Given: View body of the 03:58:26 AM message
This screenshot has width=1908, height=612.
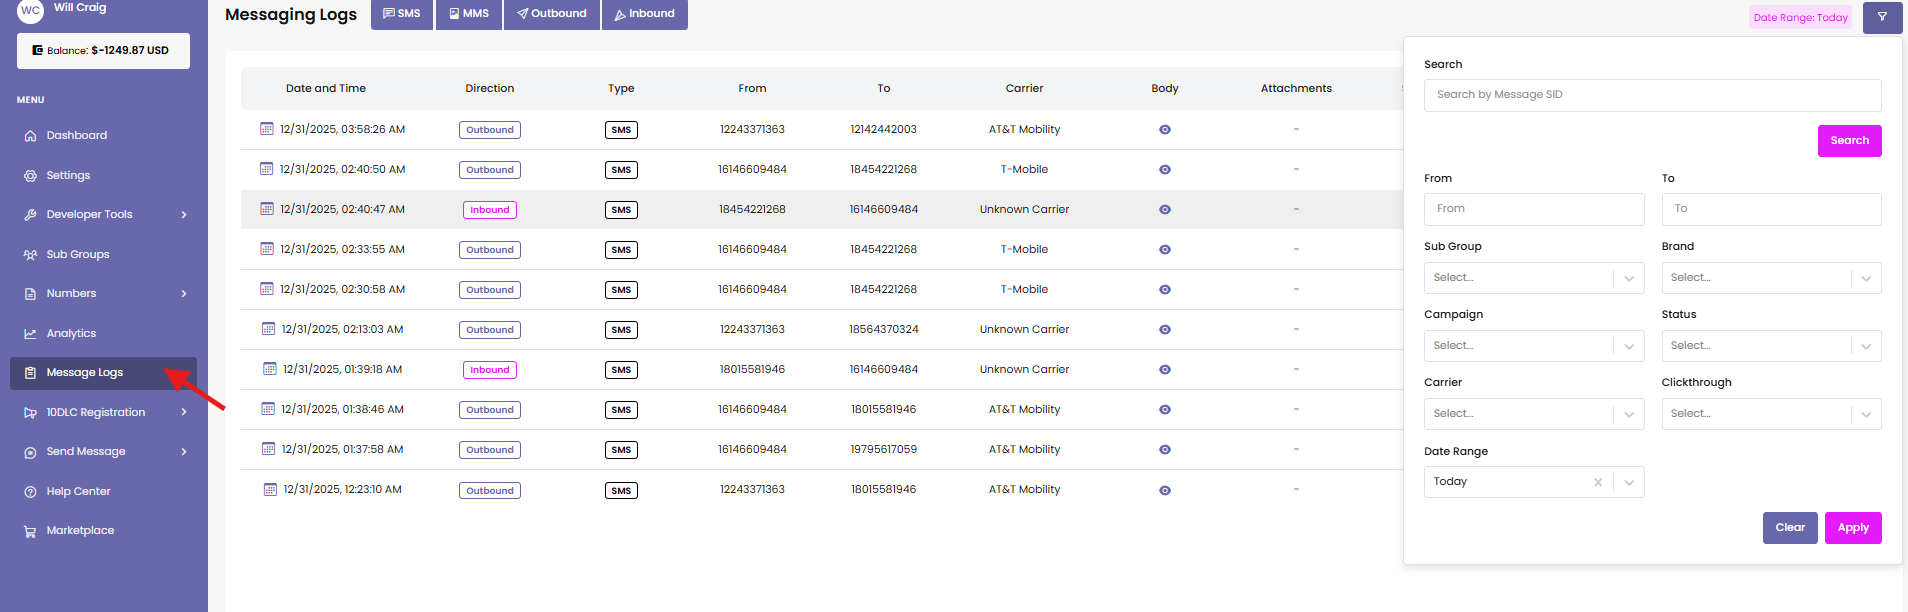Looking at the screenshot, I should coord(1165,130).
